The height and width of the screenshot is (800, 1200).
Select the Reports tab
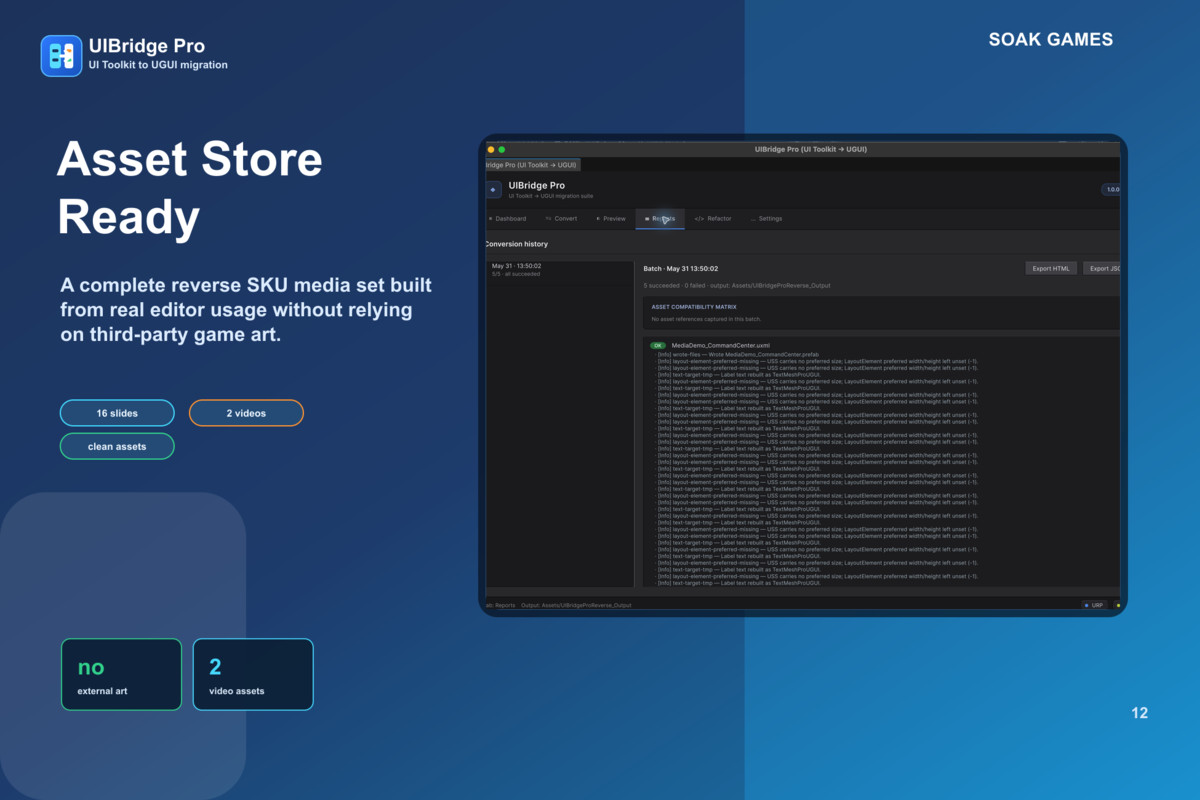pyautogui.click(x=660, y=218)
